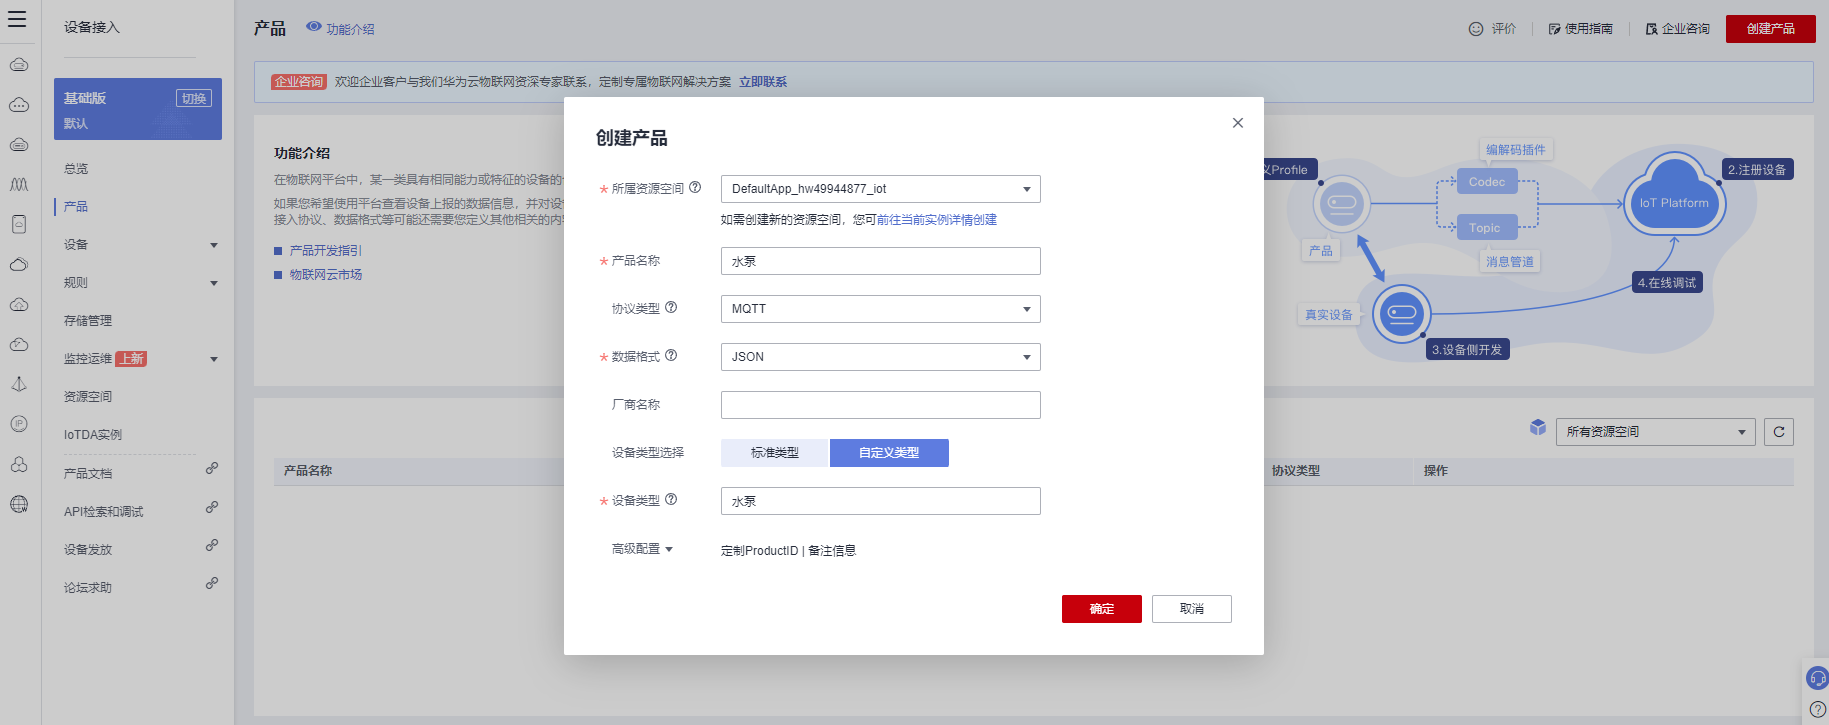Click the red 创建产品 button at top right
1829x725 pixels.
pos(1771,29)
